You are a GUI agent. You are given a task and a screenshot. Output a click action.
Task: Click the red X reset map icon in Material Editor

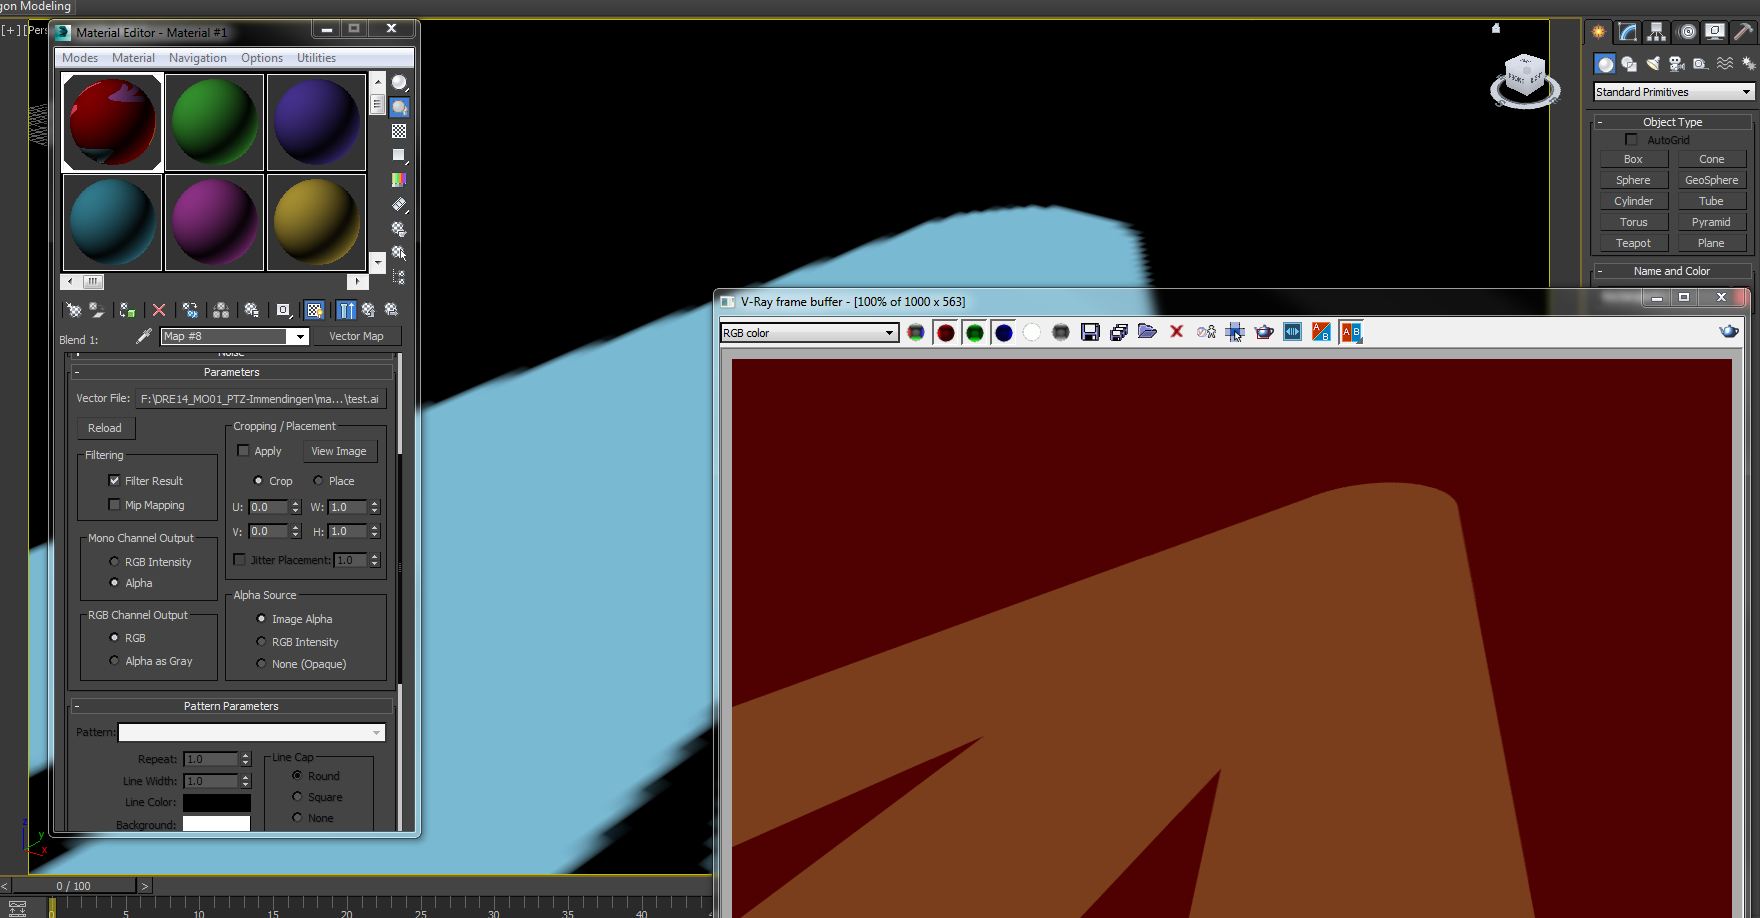click(159, 310)
